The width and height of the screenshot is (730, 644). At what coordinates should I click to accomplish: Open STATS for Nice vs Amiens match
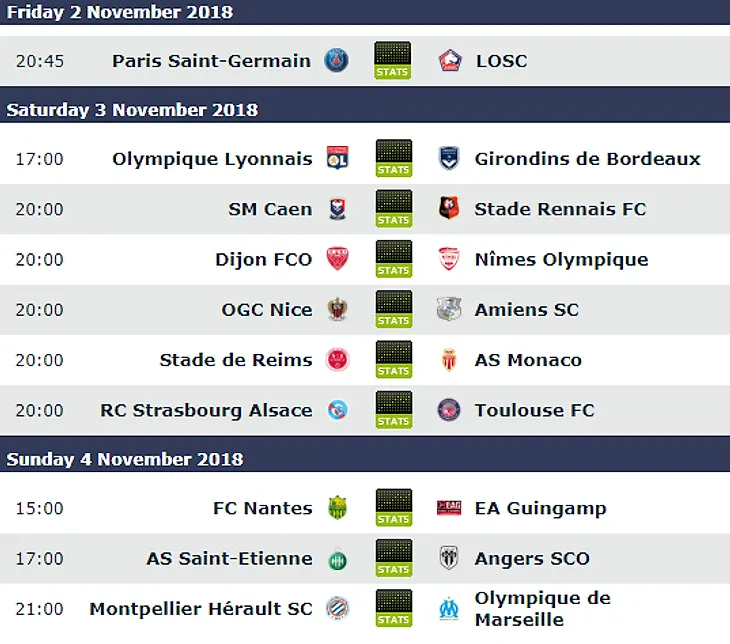point(394,309)
